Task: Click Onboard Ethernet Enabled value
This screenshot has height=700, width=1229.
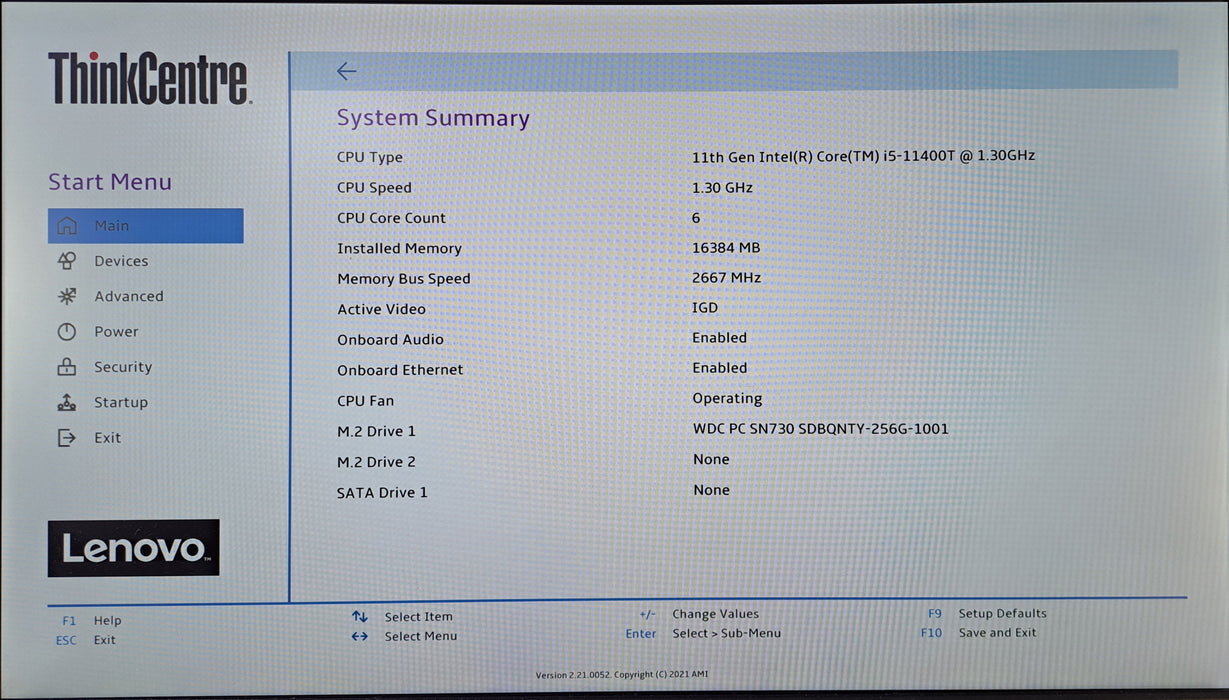Action: [x=720, y=368]
